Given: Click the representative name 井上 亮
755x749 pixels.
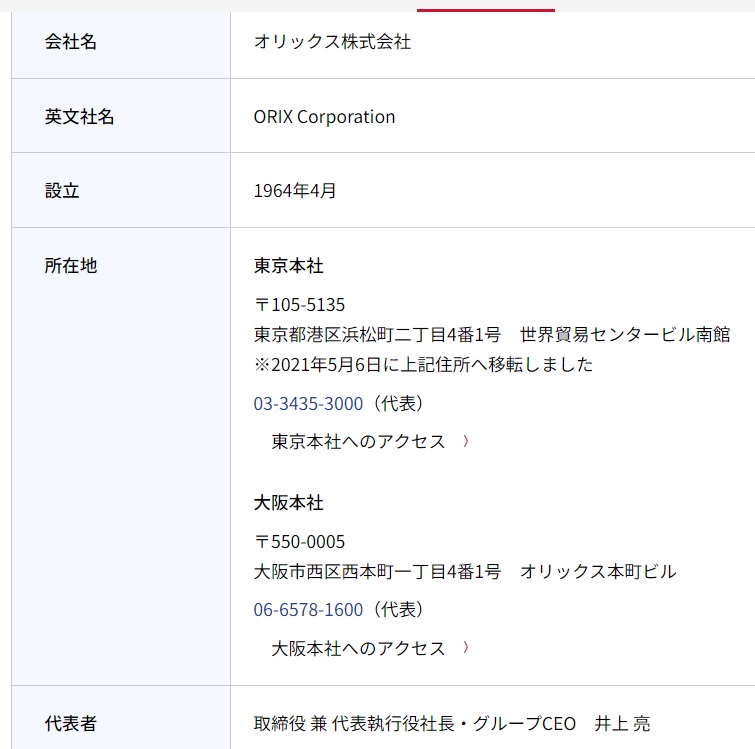Looking at the screenshot, I should click(622, 723).
